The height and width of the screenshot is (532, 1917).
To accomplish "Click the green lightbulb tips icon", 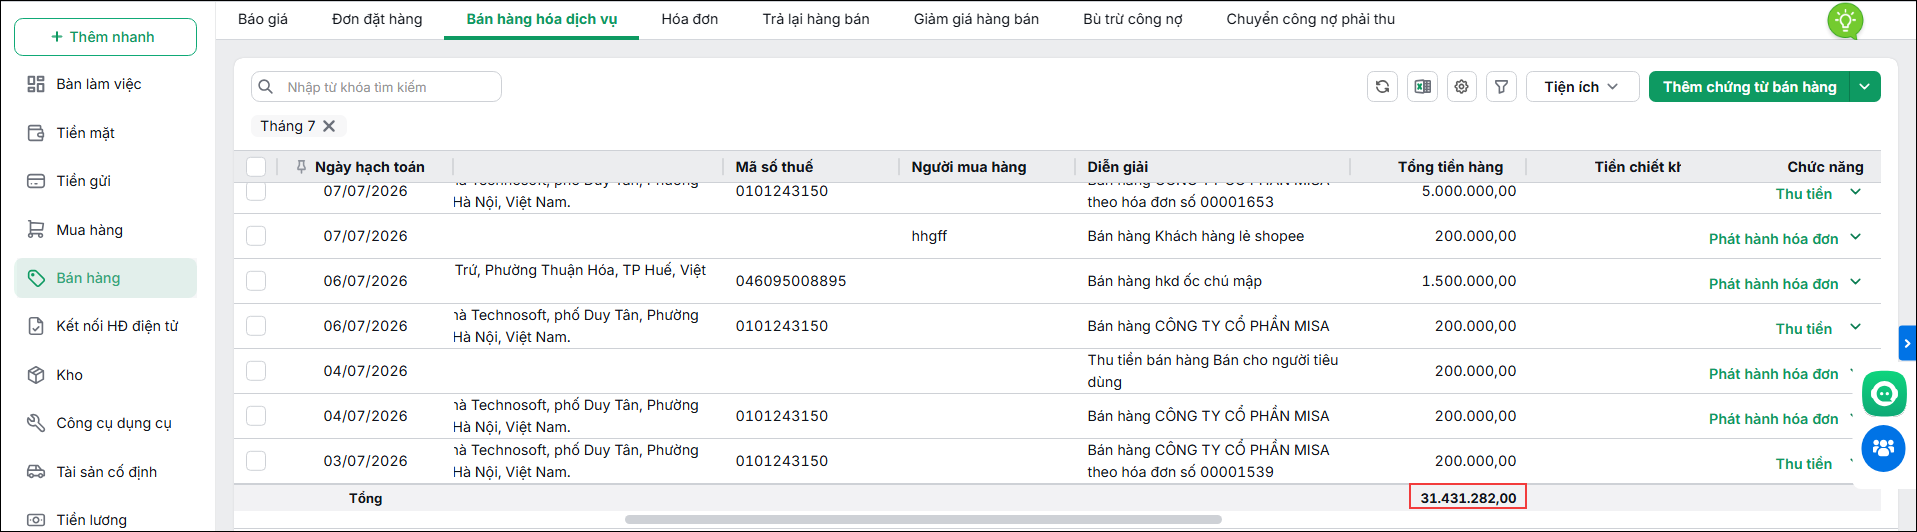I will tap(1845, 20).
